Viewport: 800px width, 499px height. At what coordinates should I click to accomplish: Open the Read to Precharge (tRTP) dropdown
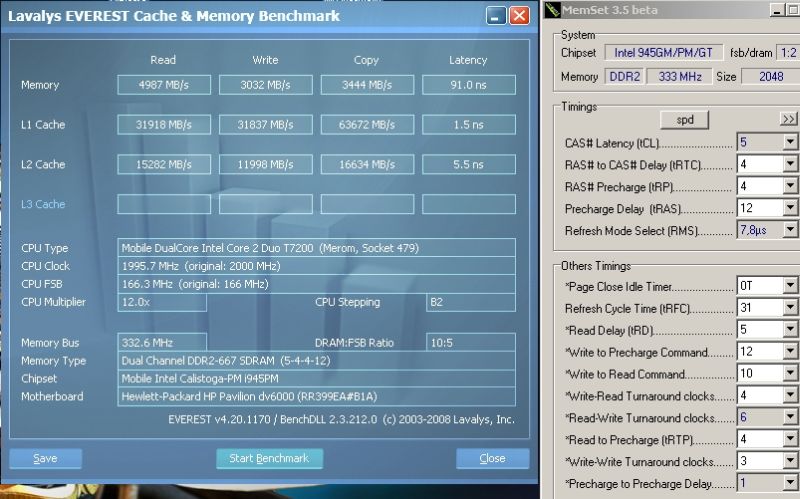coord(790,439)
